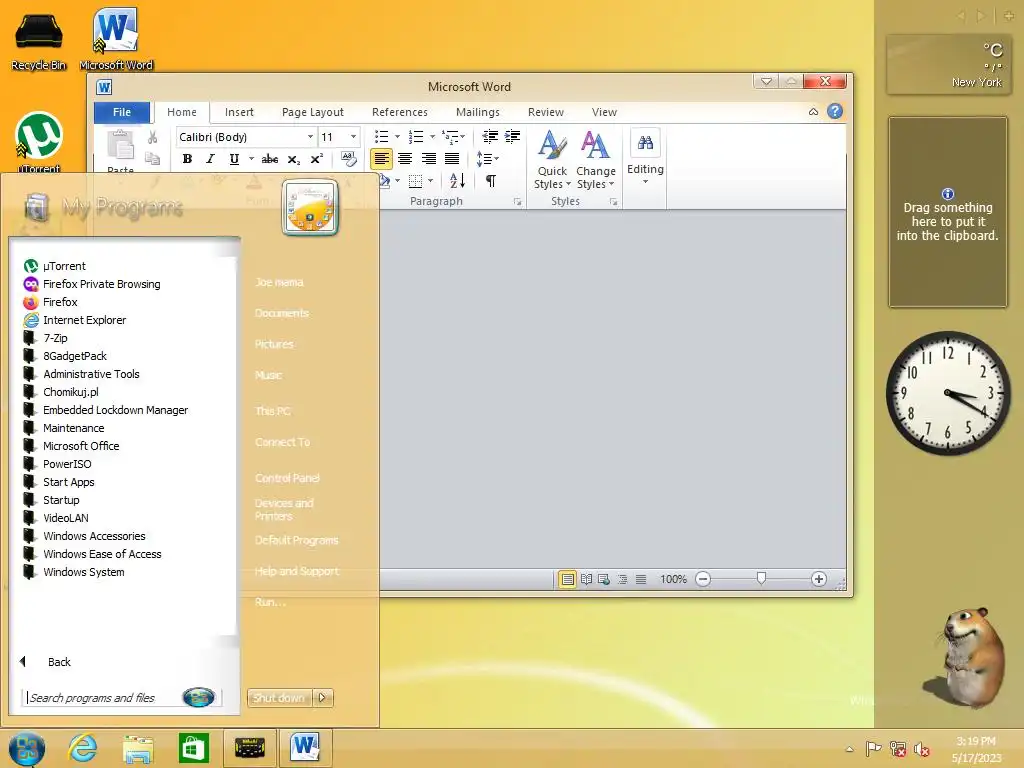Switch to Web Layout view
1024x768 pixels.
(x=604, y=579)
